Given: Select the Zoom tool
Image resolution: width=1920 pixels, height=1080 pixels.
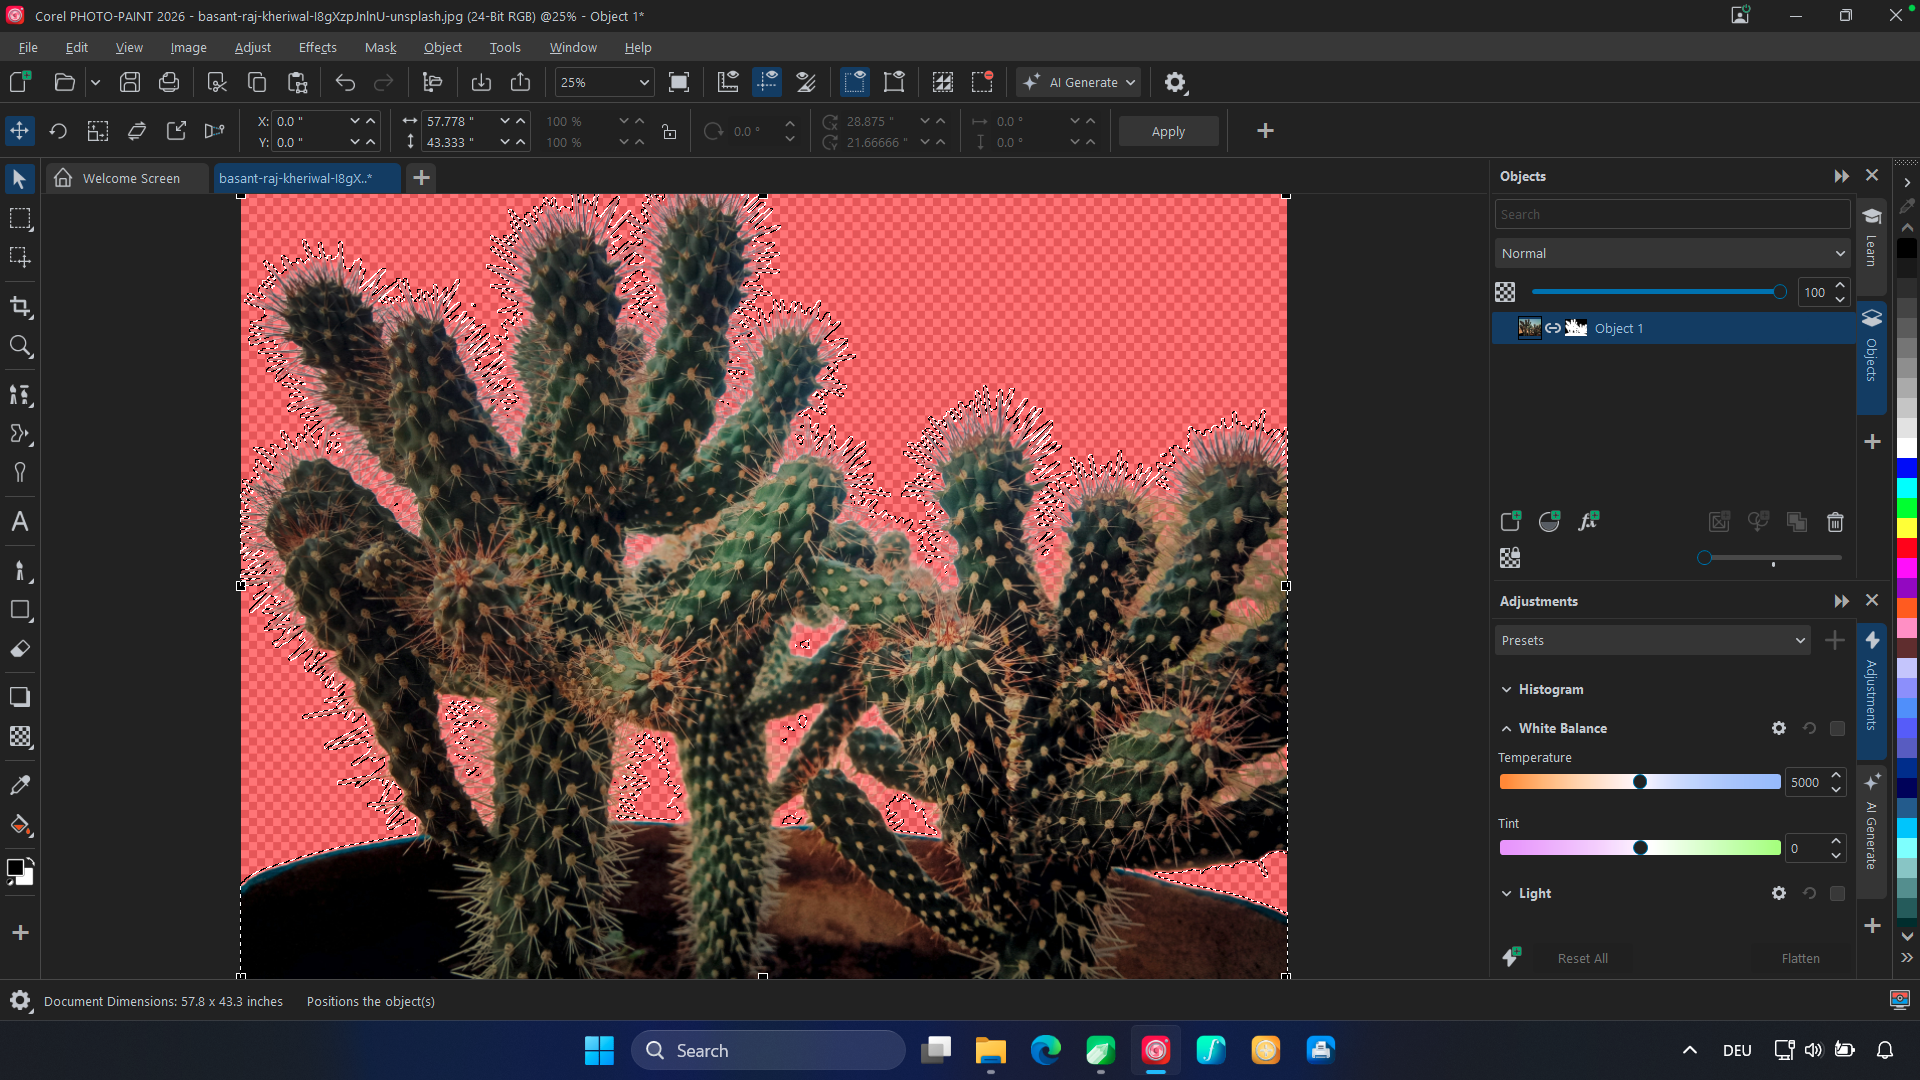Looking at the screenshot, I should pyautogui.click(x=20, y=347).
